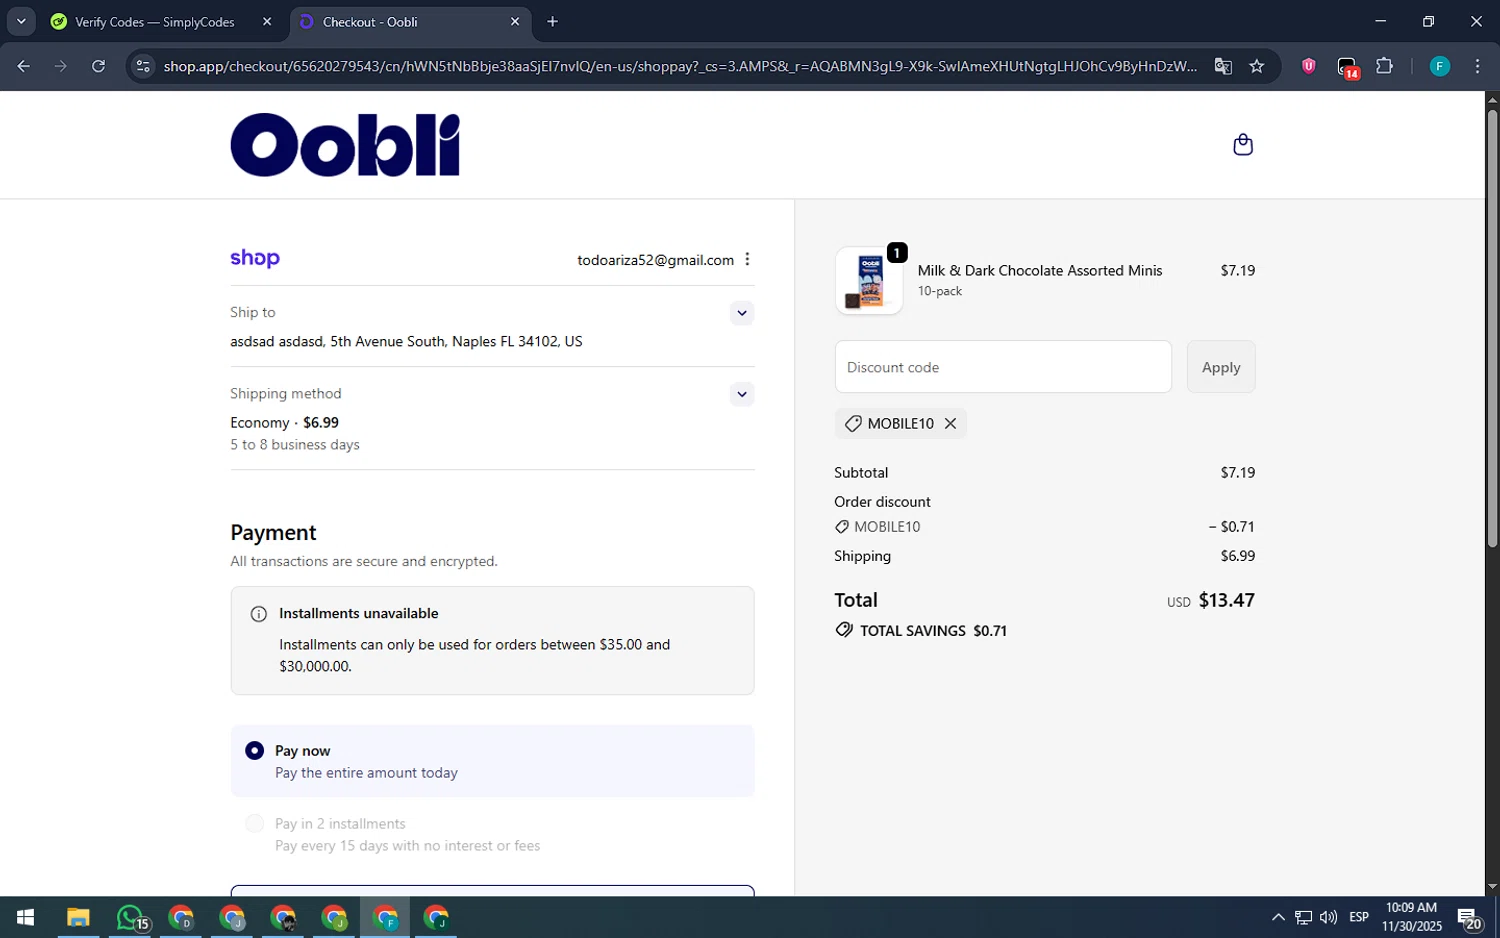Open the tab search dropdown arrow
The image size is (1500, 938).
click(21, 21)
